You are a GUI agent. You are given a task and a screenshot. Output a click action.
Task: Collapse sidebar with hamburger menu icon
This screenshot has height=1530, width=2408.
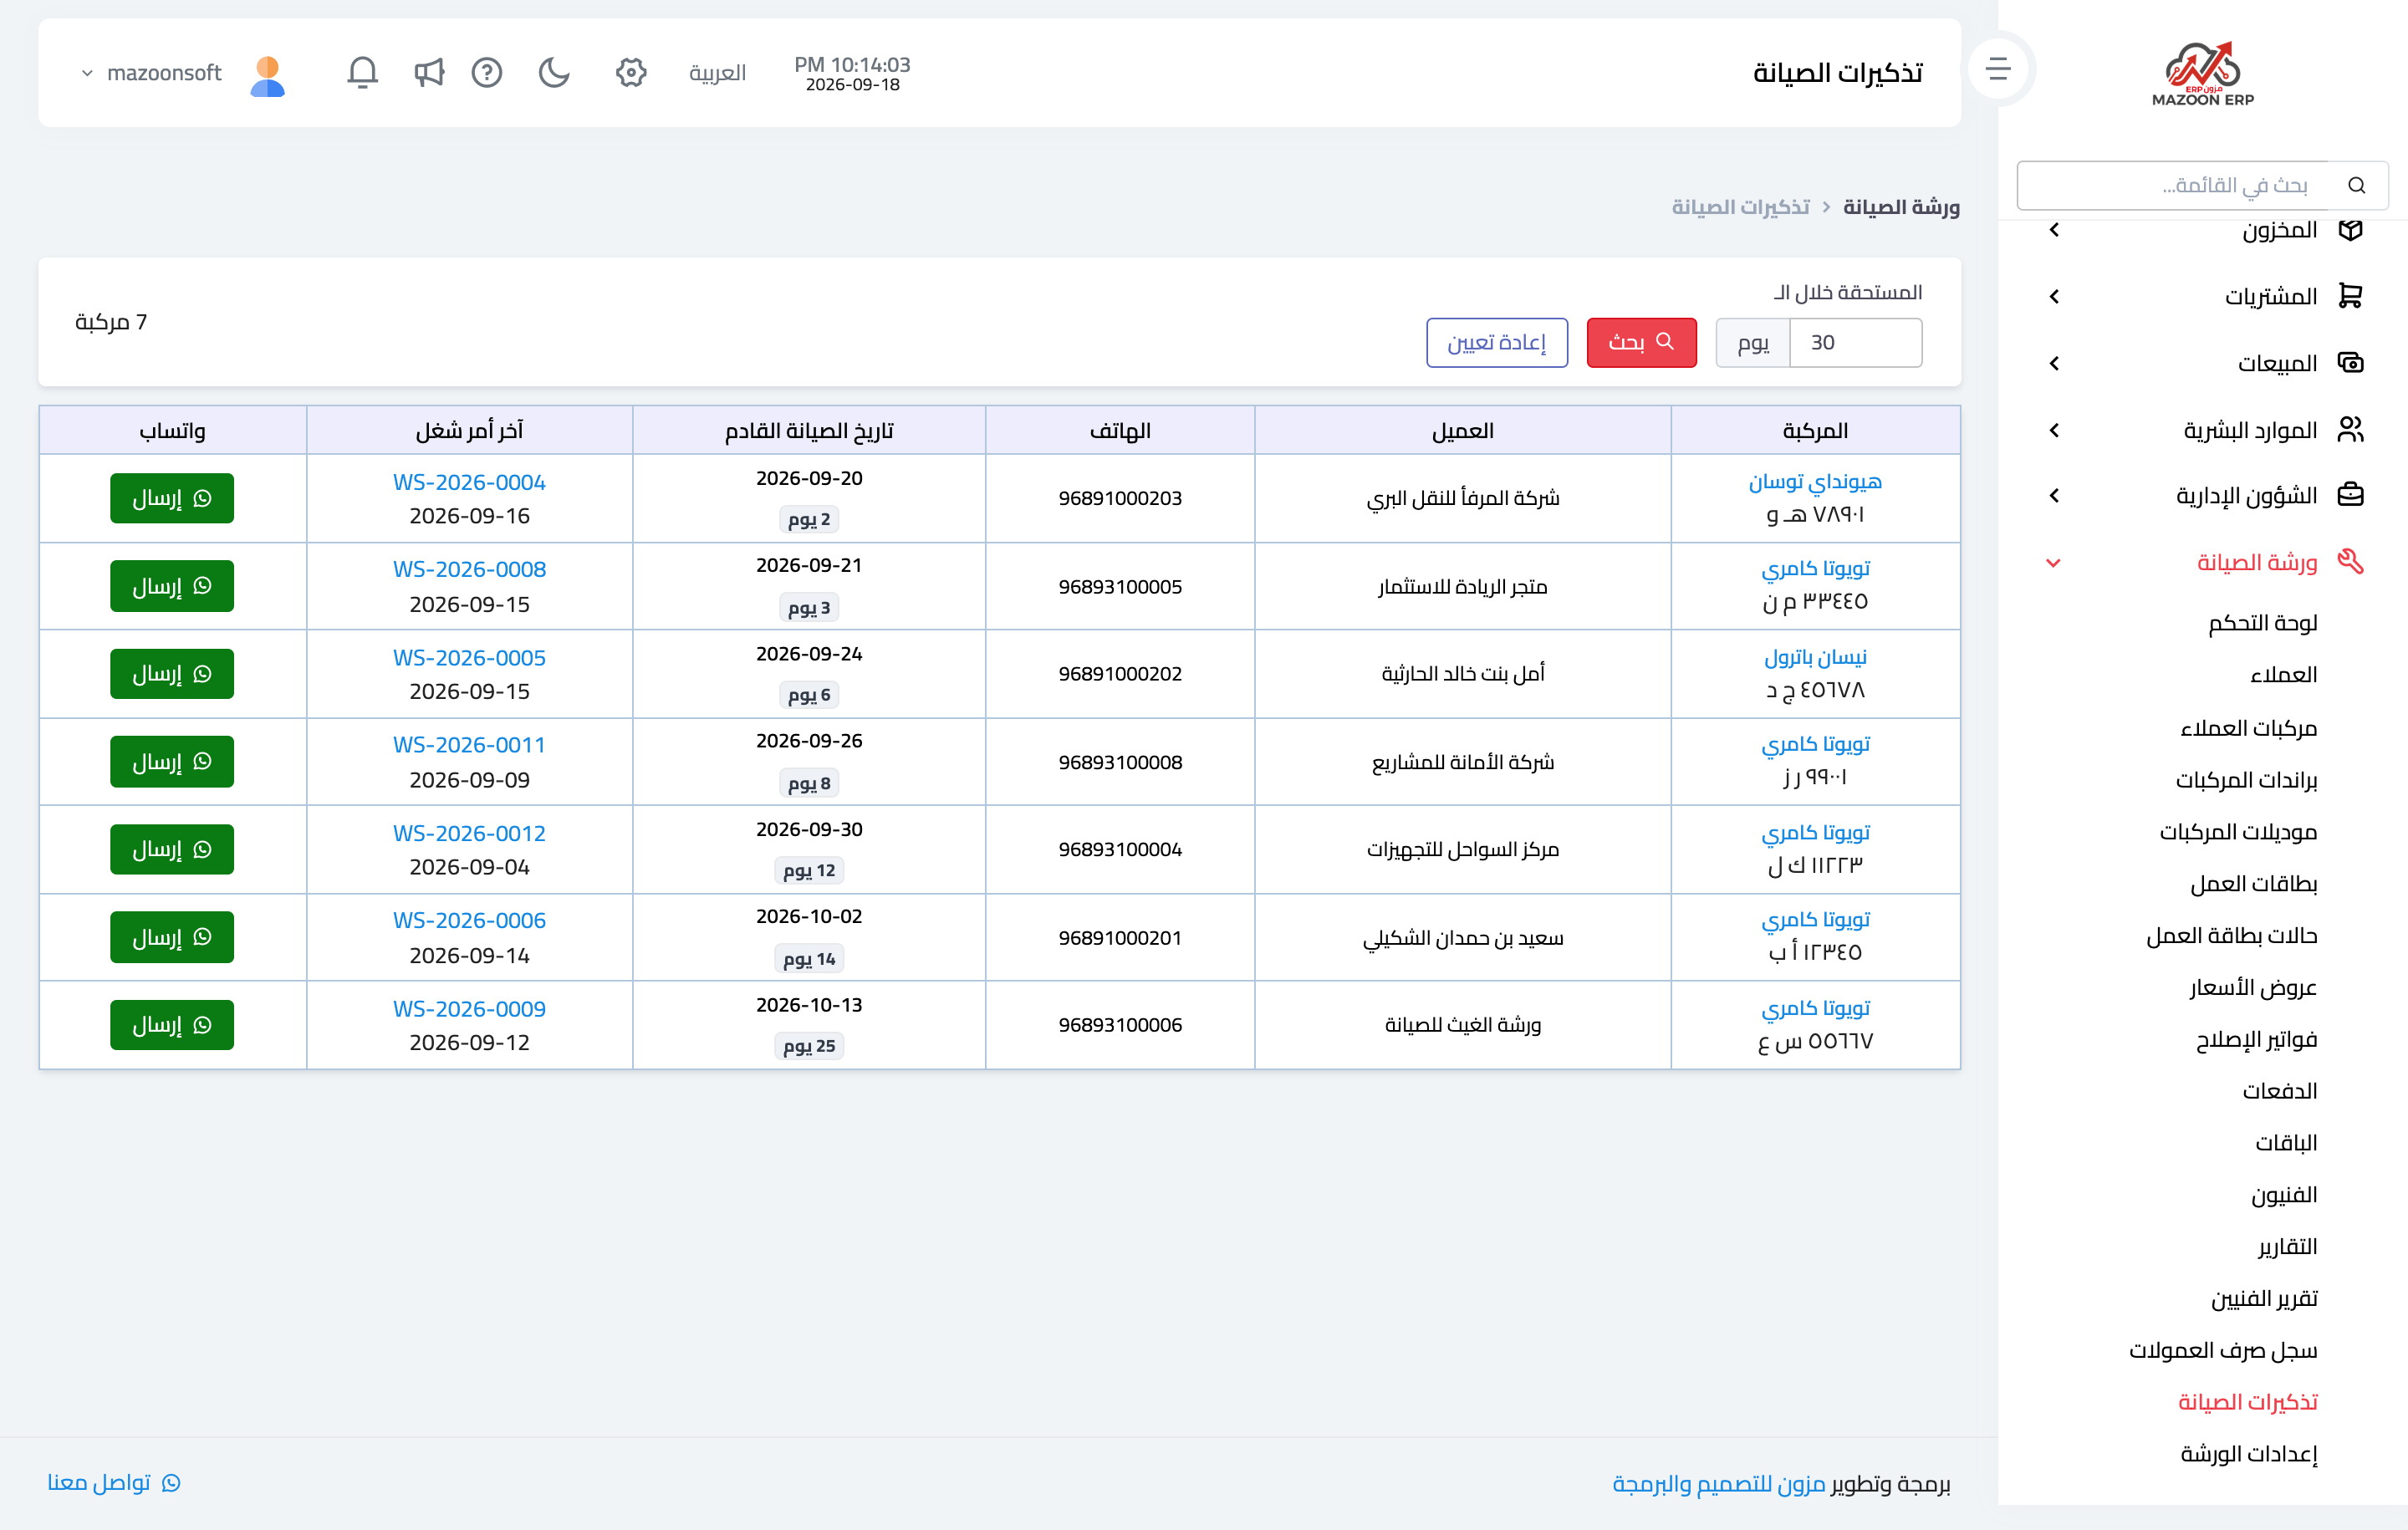coord(1997,68)
